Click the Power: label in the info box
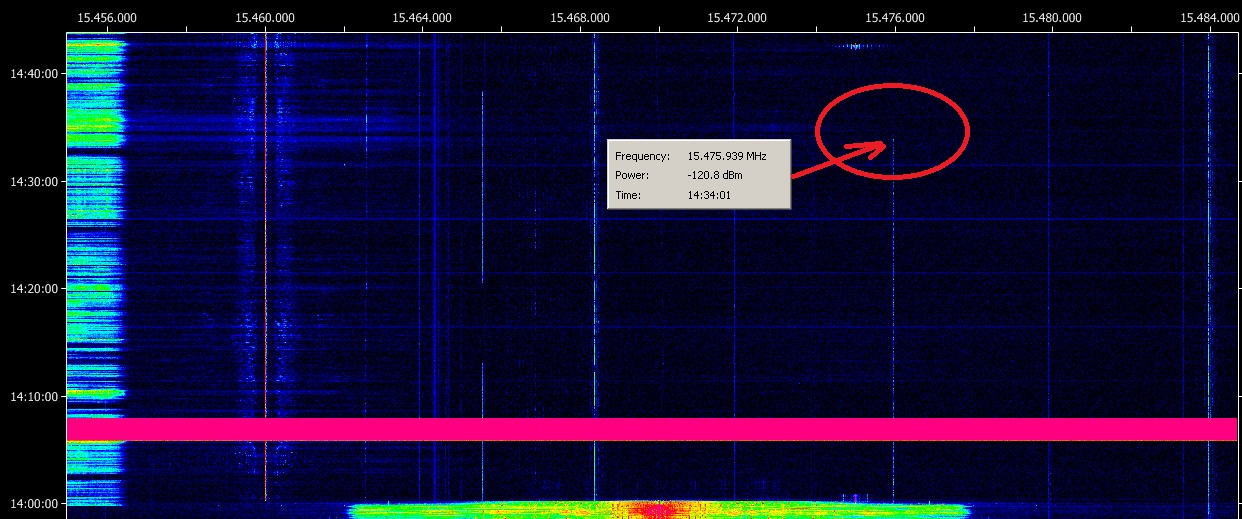Screen dimensions: 1242x519 (632, 176)
